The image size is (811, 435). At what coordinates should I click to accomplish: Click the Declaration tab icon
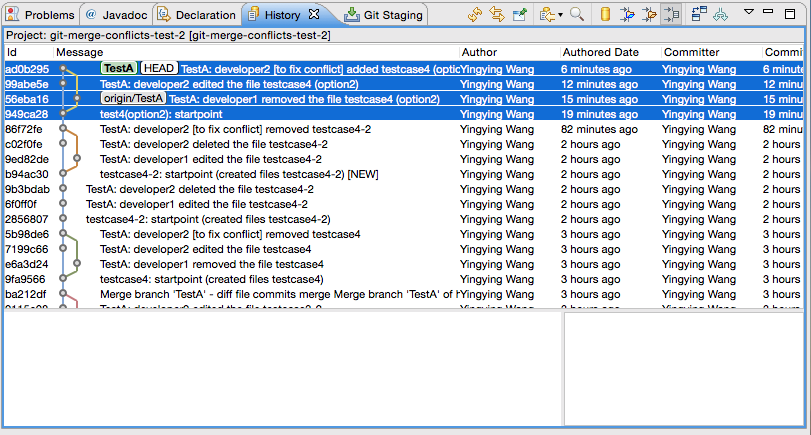click(164, 14)
